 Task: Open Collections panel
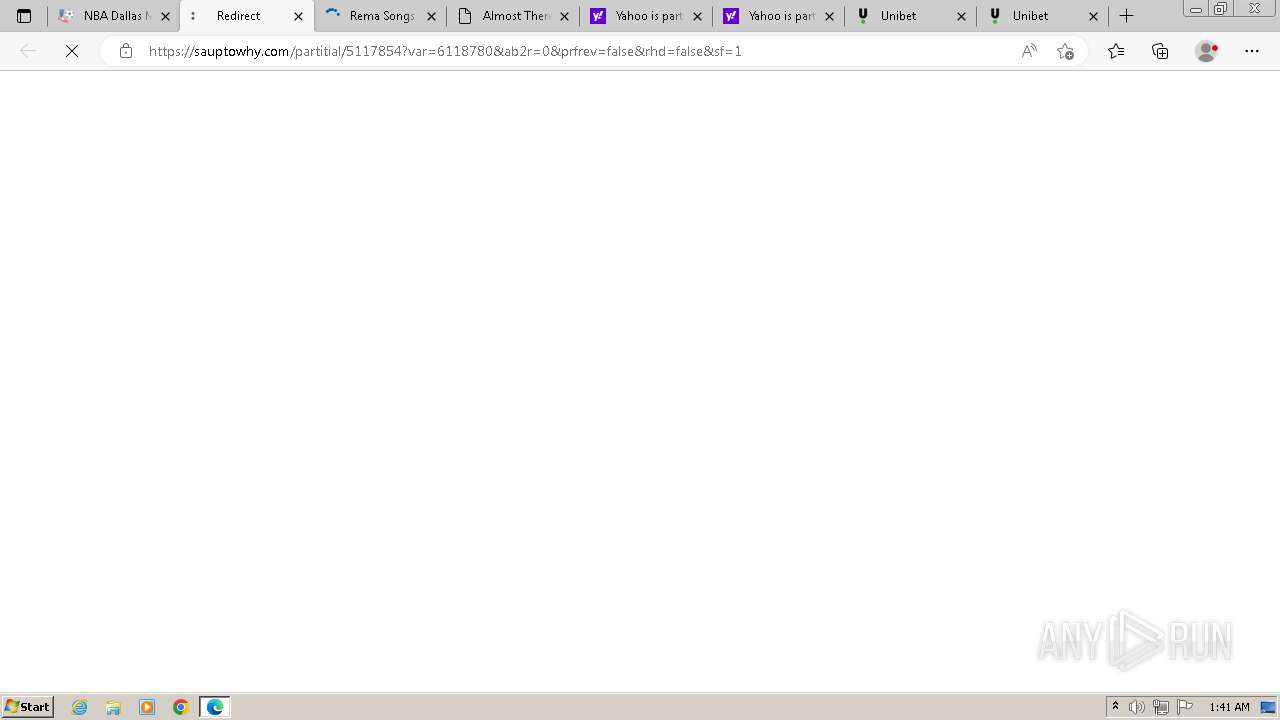click(x=1160, y=51)
